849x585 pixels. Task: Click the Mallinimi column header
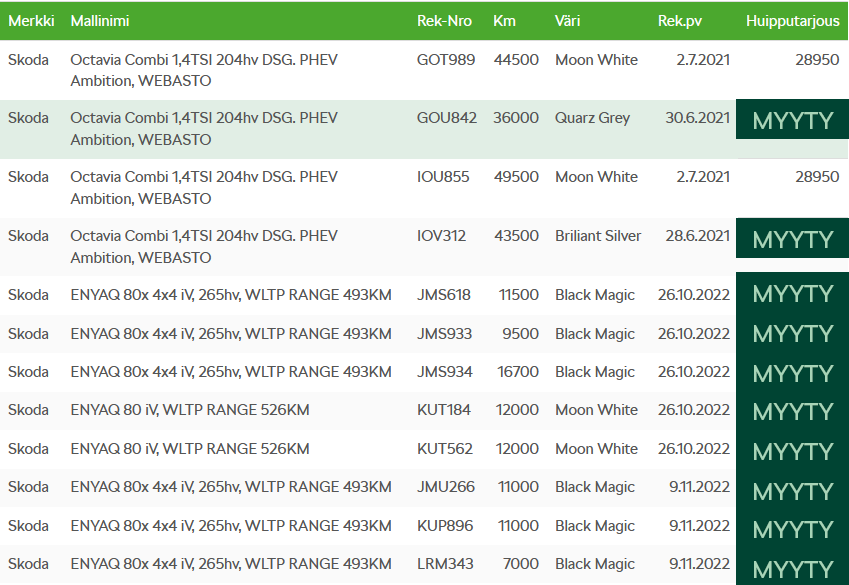point(100,21)
